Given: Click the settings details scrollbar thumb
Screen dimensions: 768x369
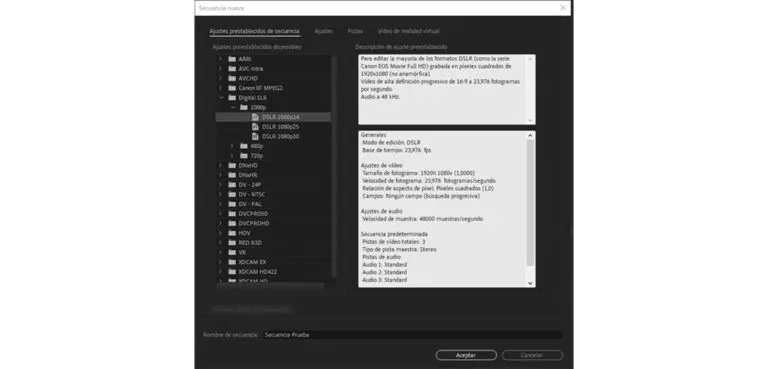Looking at the screenshot, I should point(530,203).
